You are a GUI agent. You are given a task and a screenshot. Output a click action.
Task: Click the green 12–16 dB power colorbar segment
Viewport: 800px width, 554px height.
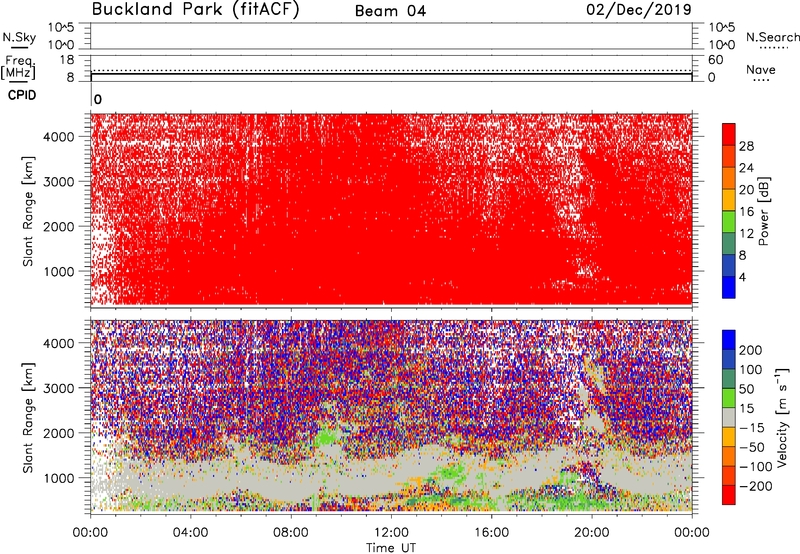coord(729,222)
